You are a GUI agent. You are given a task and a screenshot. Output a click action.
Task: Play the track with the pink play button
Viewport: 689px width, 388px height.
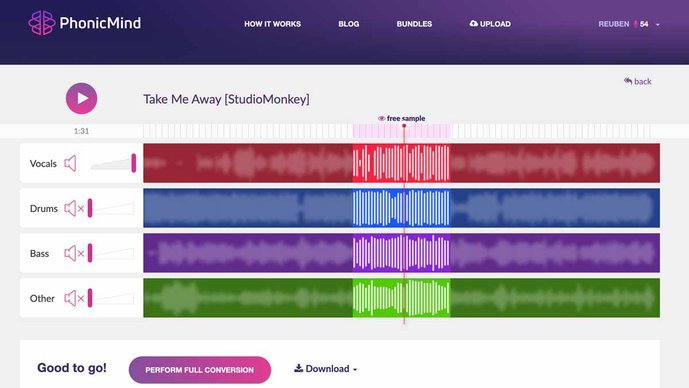point(81,98)
